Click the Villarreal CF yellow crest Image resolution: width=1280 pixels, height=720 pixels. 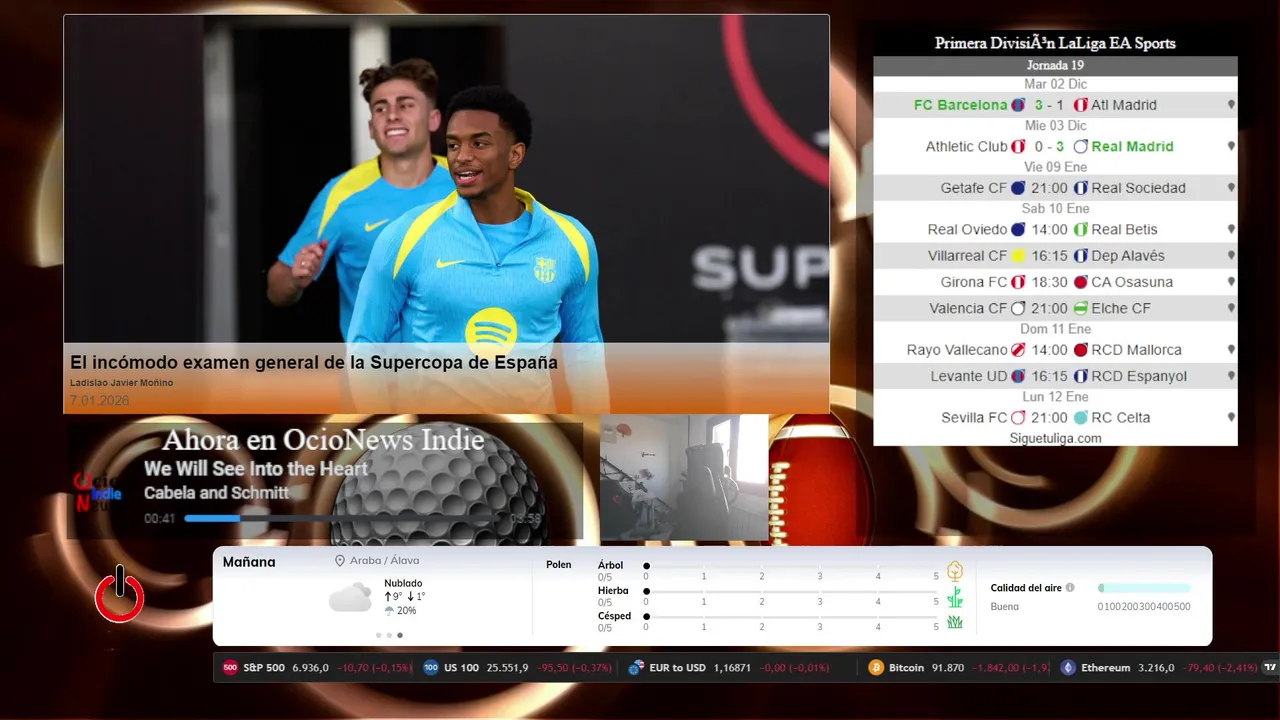[x=1018, y=256]
